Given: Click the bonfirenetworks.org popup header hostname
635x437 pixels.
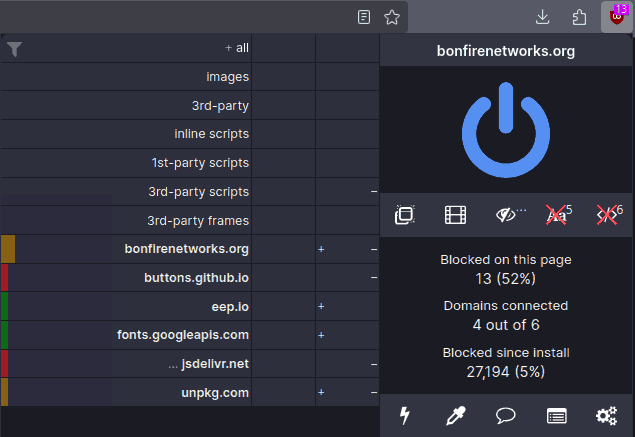Looking at the screenshot, I should (506, 51).
